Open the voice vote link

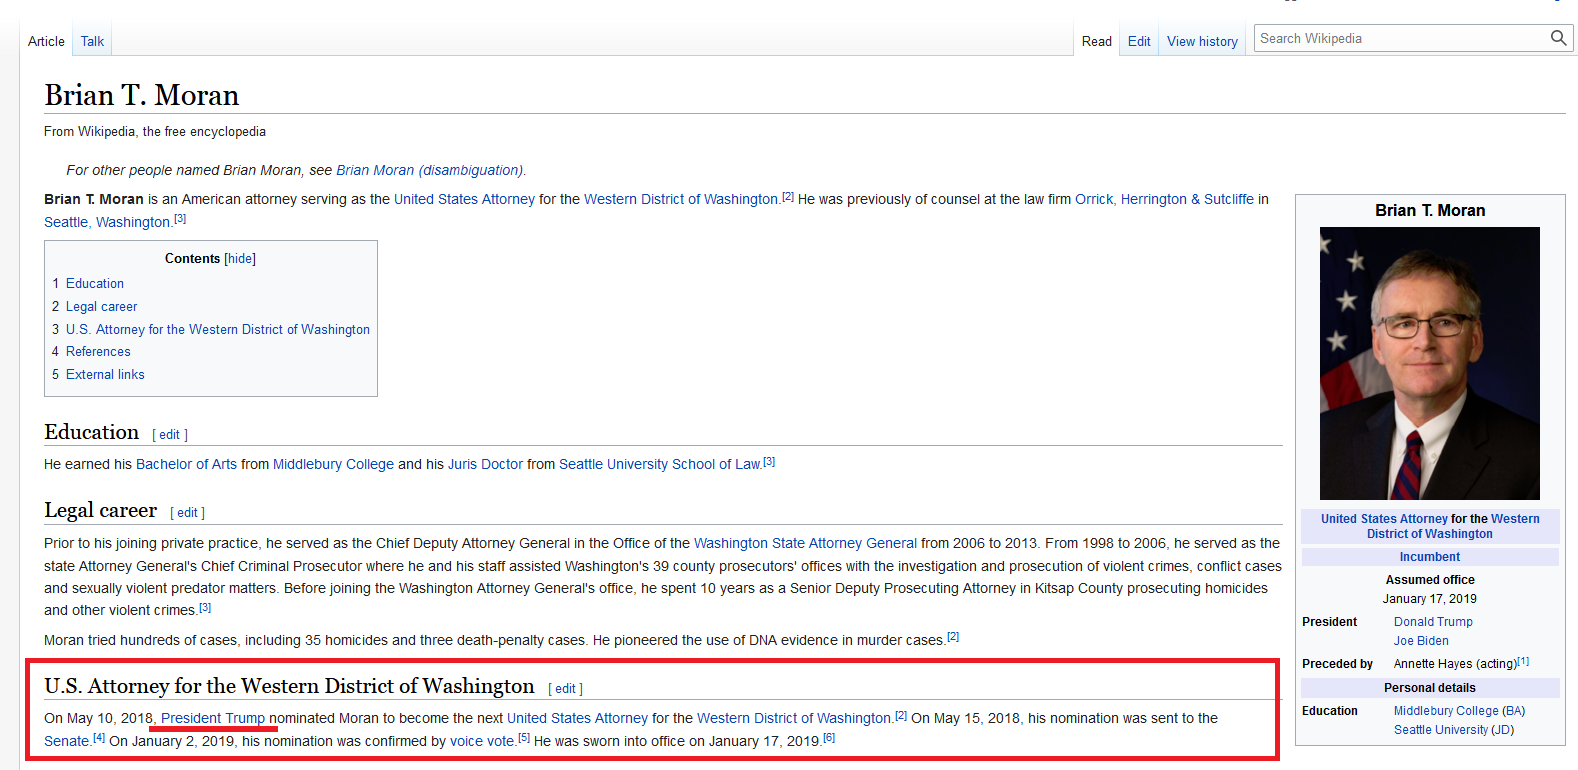tap(482, 741)
